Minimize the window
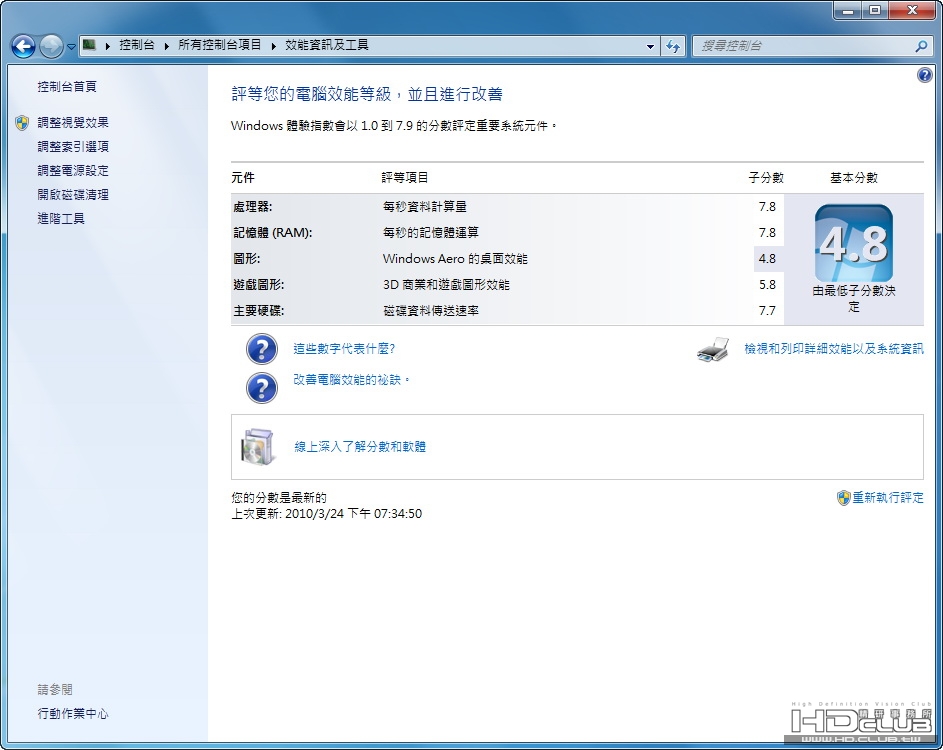Image resolution: width=943 pixels, height=750 pixels. click(849, 10)
